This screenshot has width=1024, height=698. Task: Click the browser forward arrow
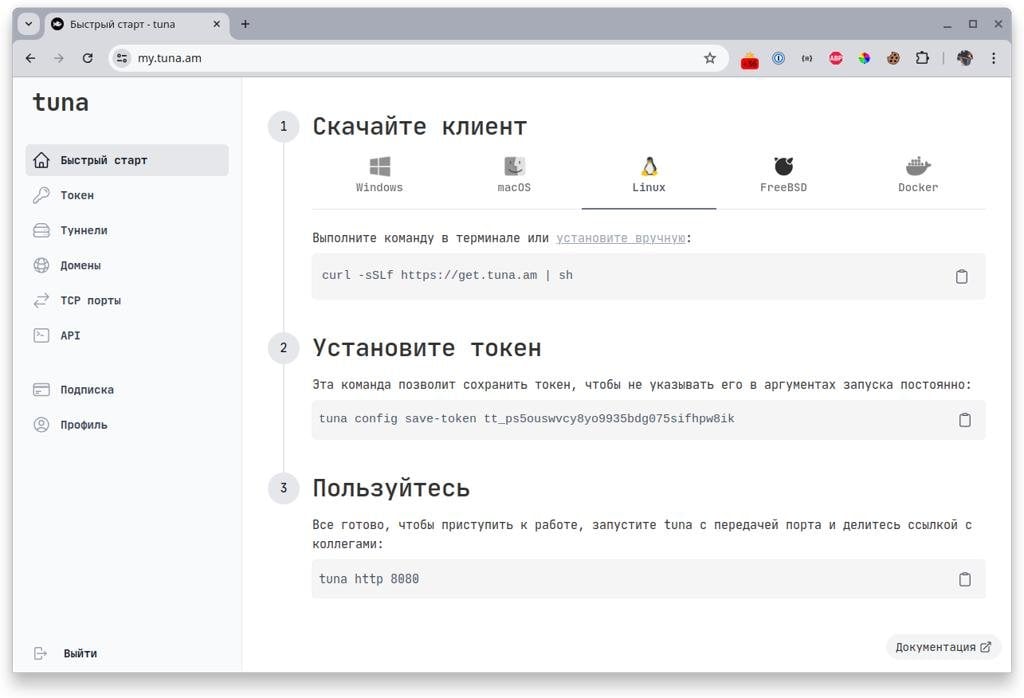click(59, 58)
